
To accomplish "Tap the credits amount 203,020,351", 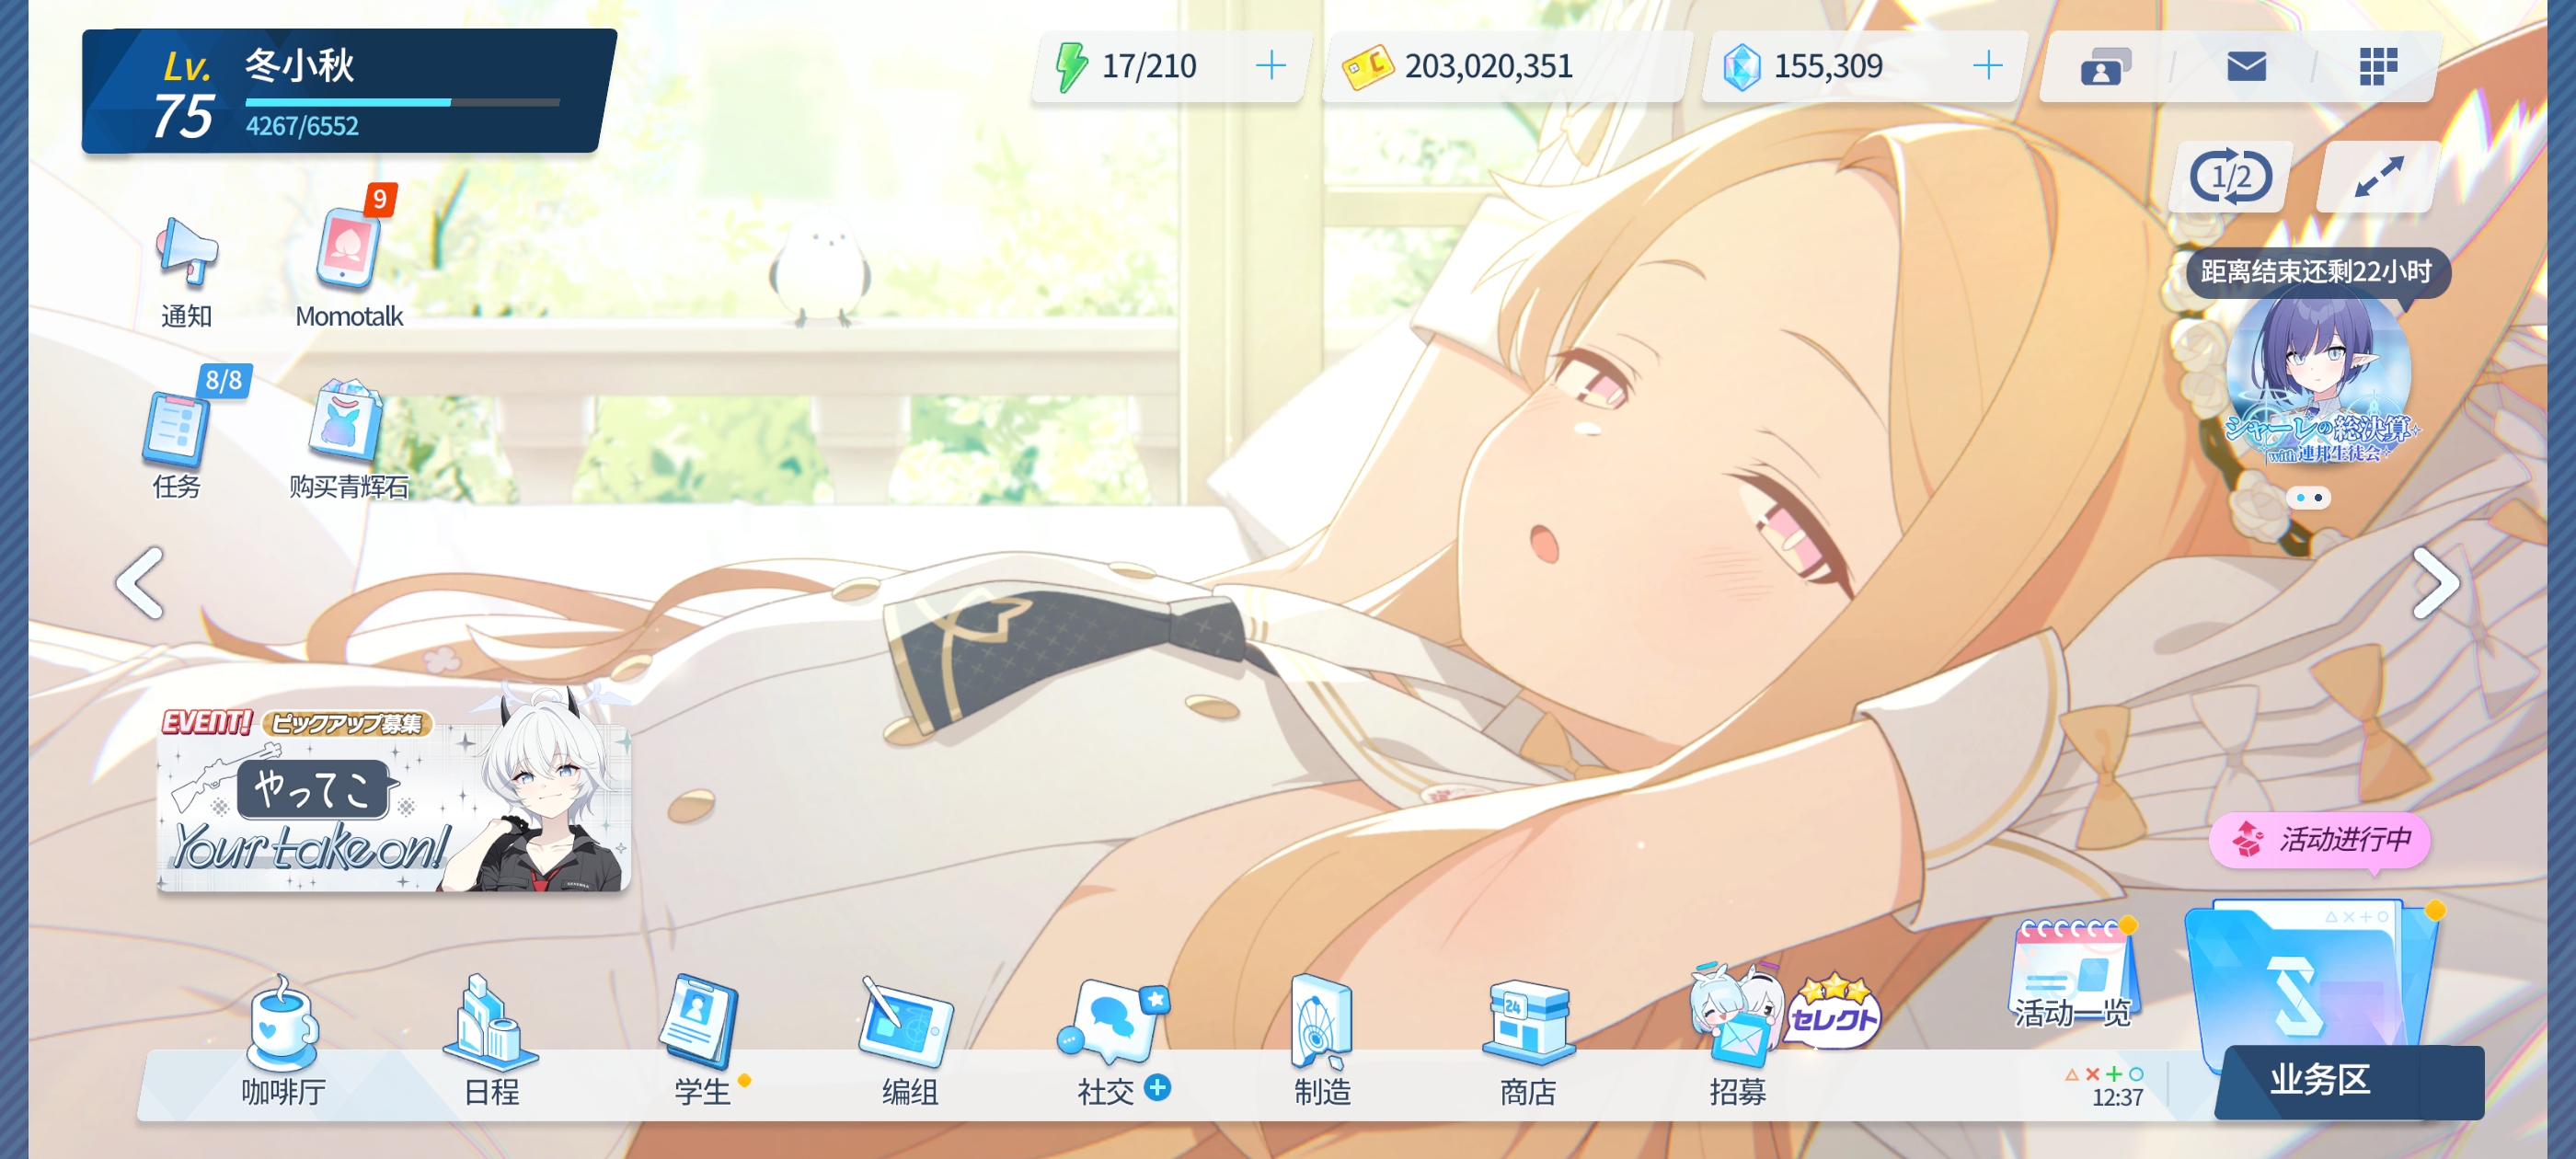I will pos(1488,67).
